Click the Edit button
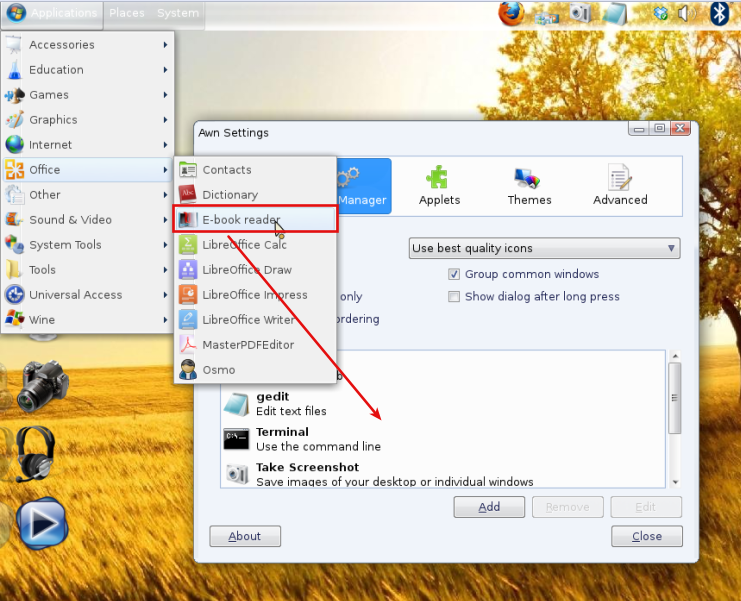Image resolution: width=741 pixels, height=601 pixels. coord(646,507)
